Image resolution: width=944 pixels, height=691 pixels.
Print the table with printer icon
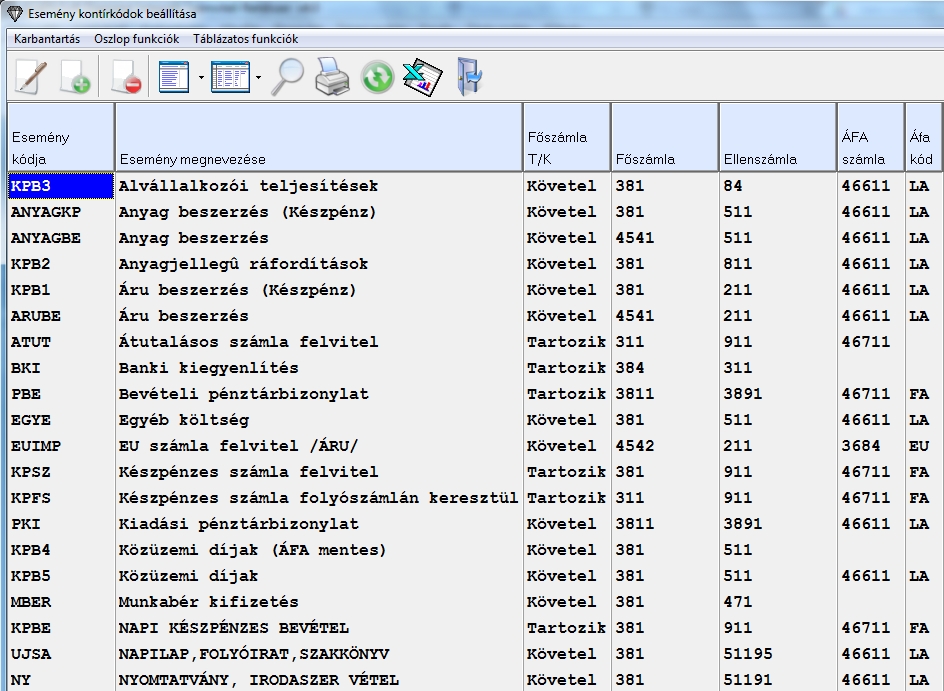tap(333, 77)
